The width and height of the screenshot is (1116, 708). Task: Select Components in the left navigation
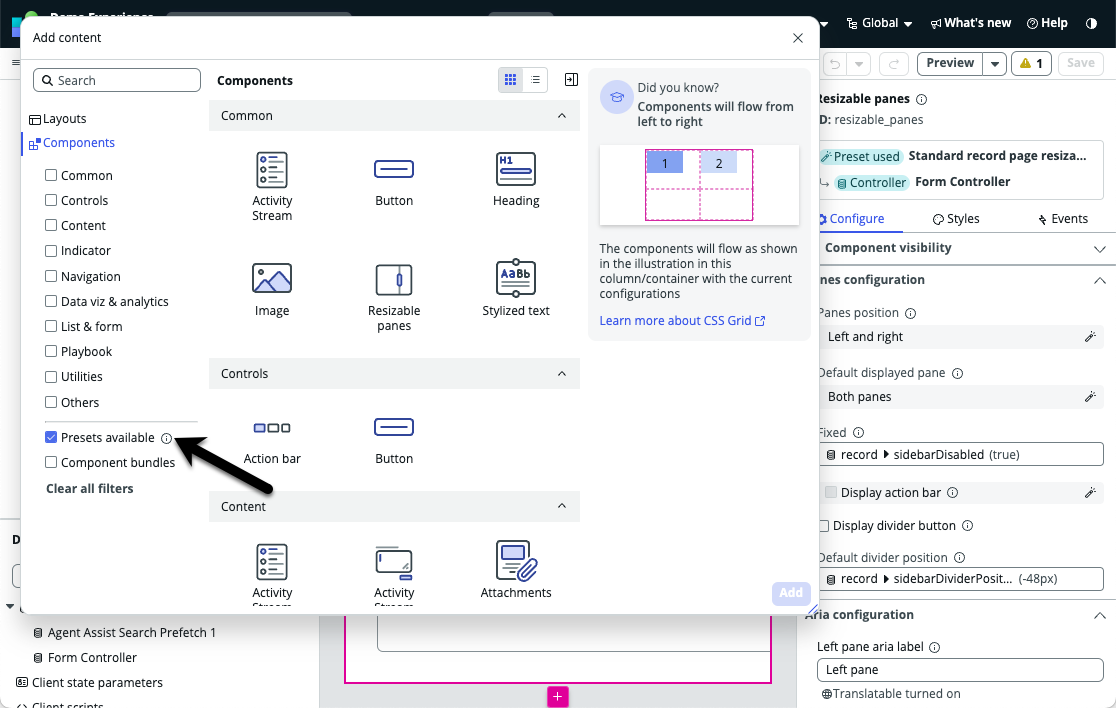71,143
